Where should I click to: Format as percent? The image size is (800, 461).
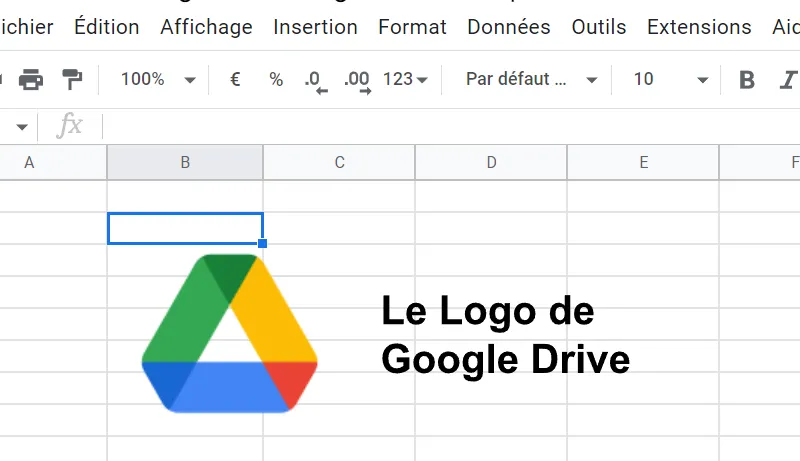276,79
